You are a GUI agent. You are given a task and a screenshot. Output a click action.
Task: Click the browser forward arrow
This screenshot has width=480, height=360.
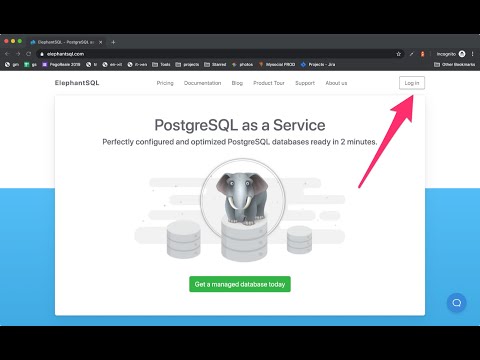(18, 54)
